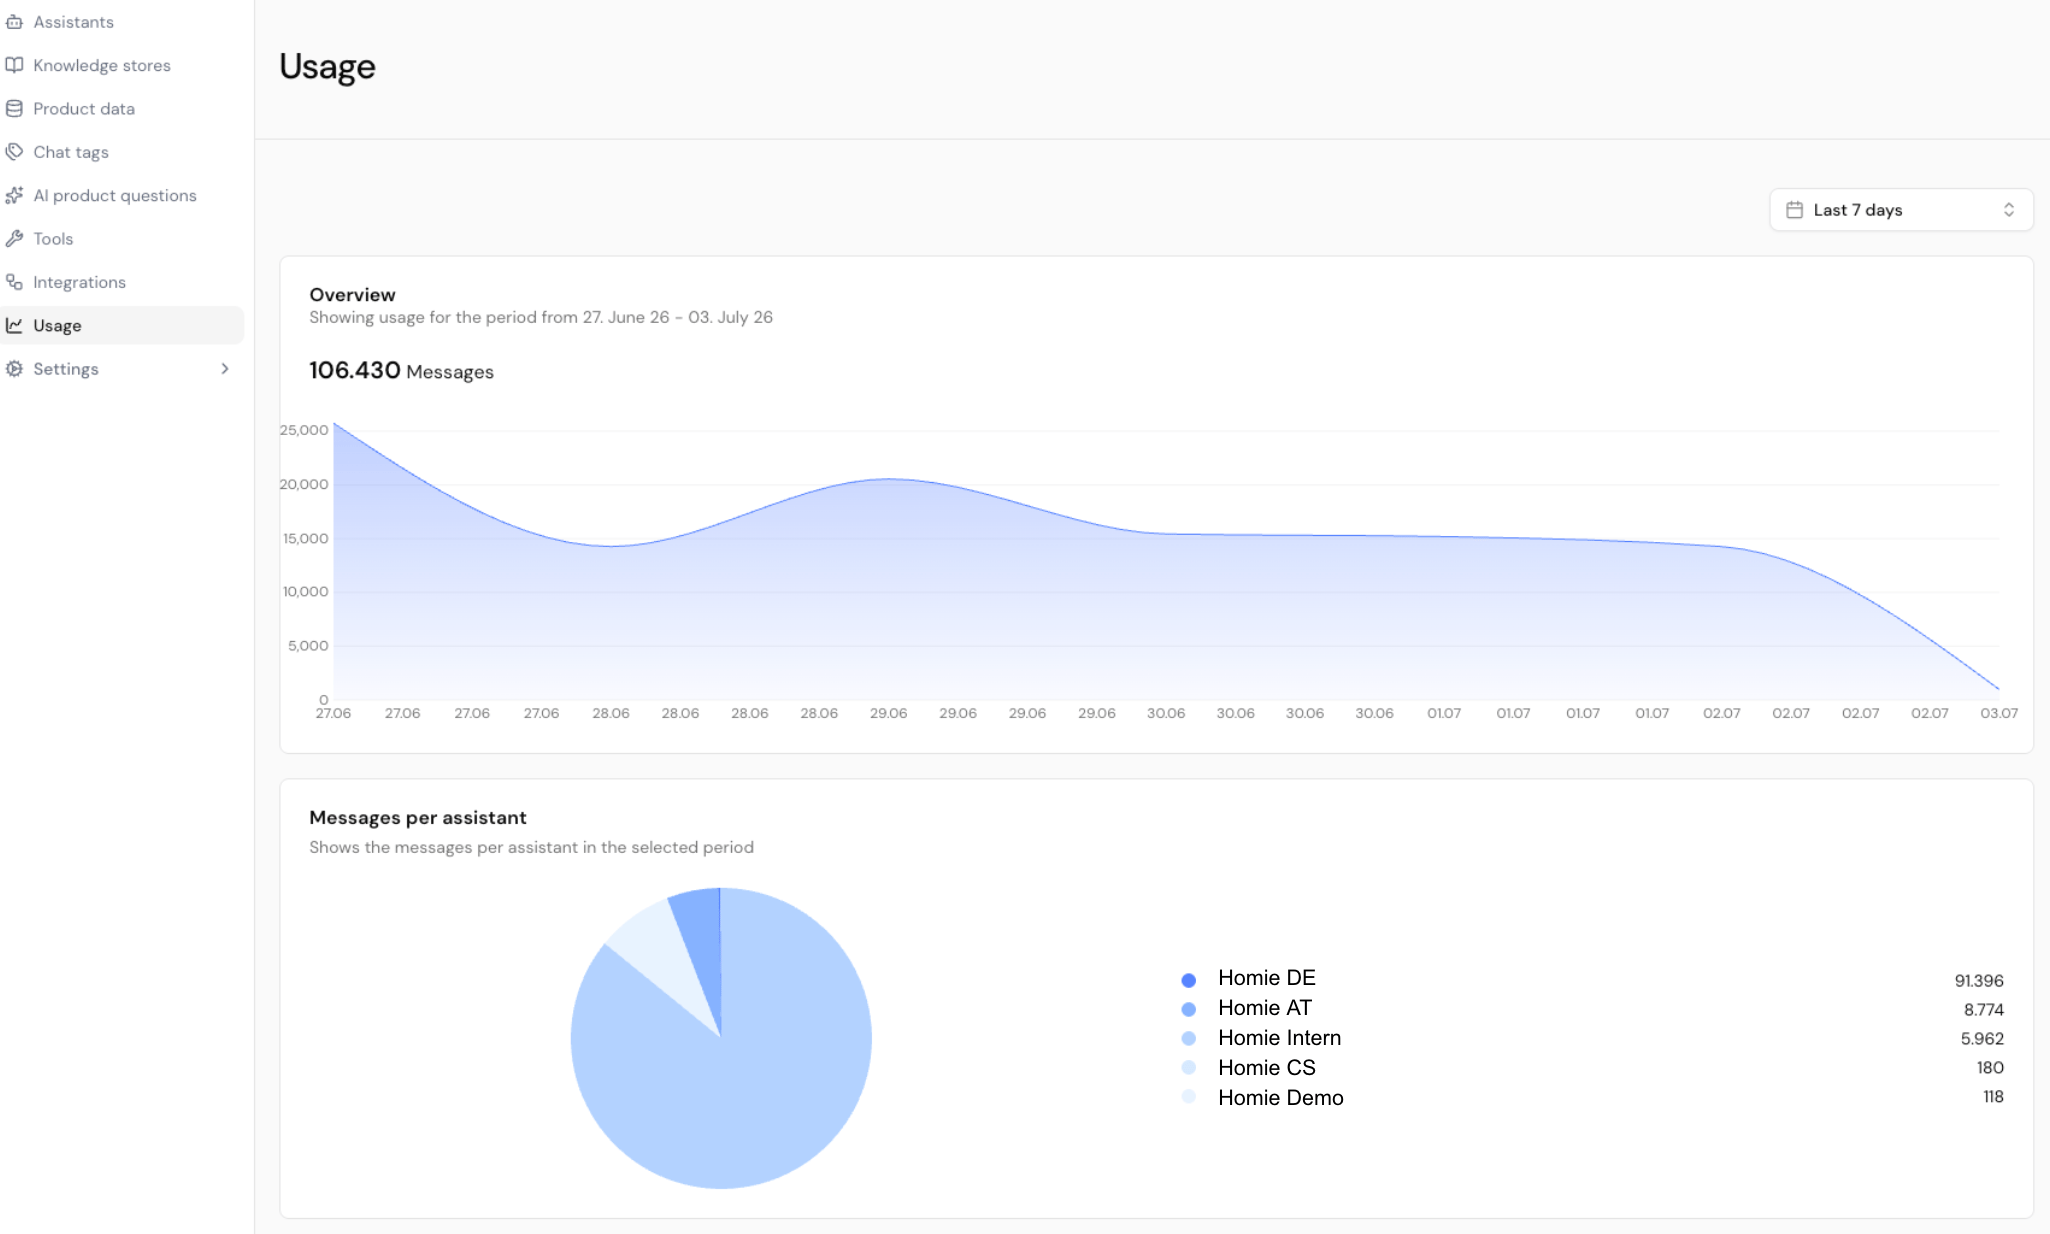2050x1234 pixels.
Task: Click the 5,000 y-axis label
Action: click(308, 645)
